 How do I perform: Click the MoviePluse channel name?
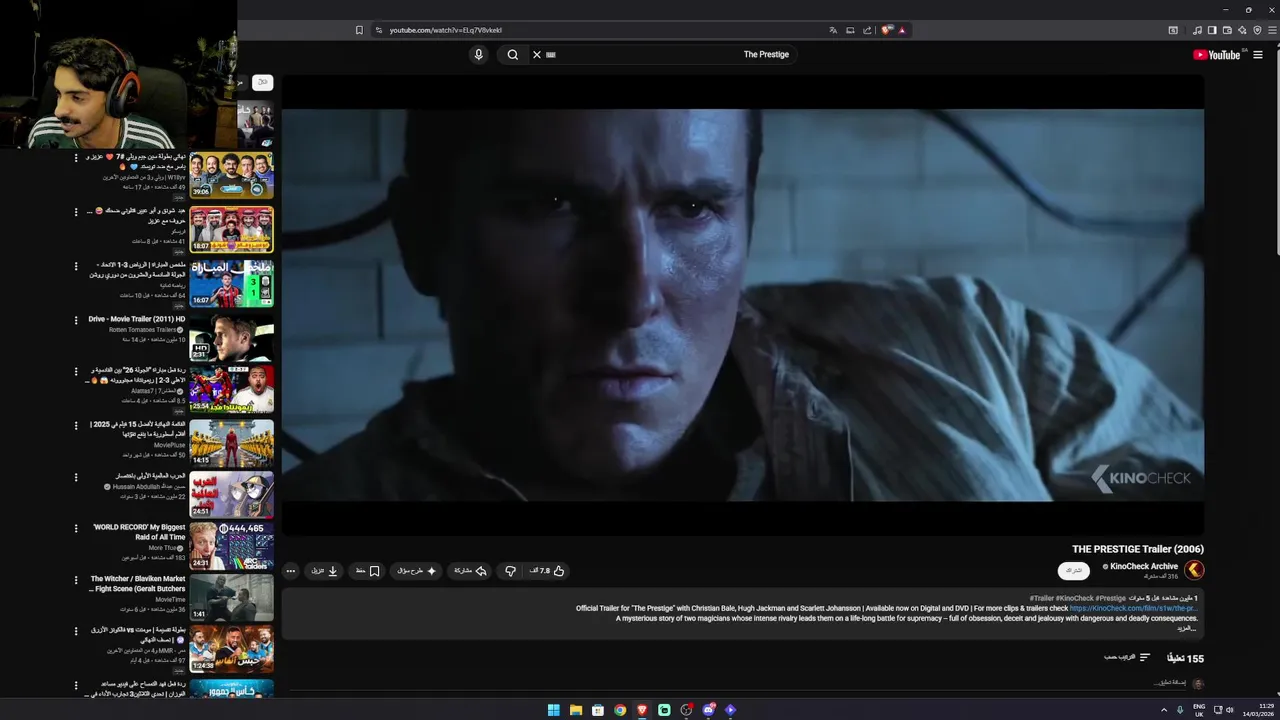[170, 445]
